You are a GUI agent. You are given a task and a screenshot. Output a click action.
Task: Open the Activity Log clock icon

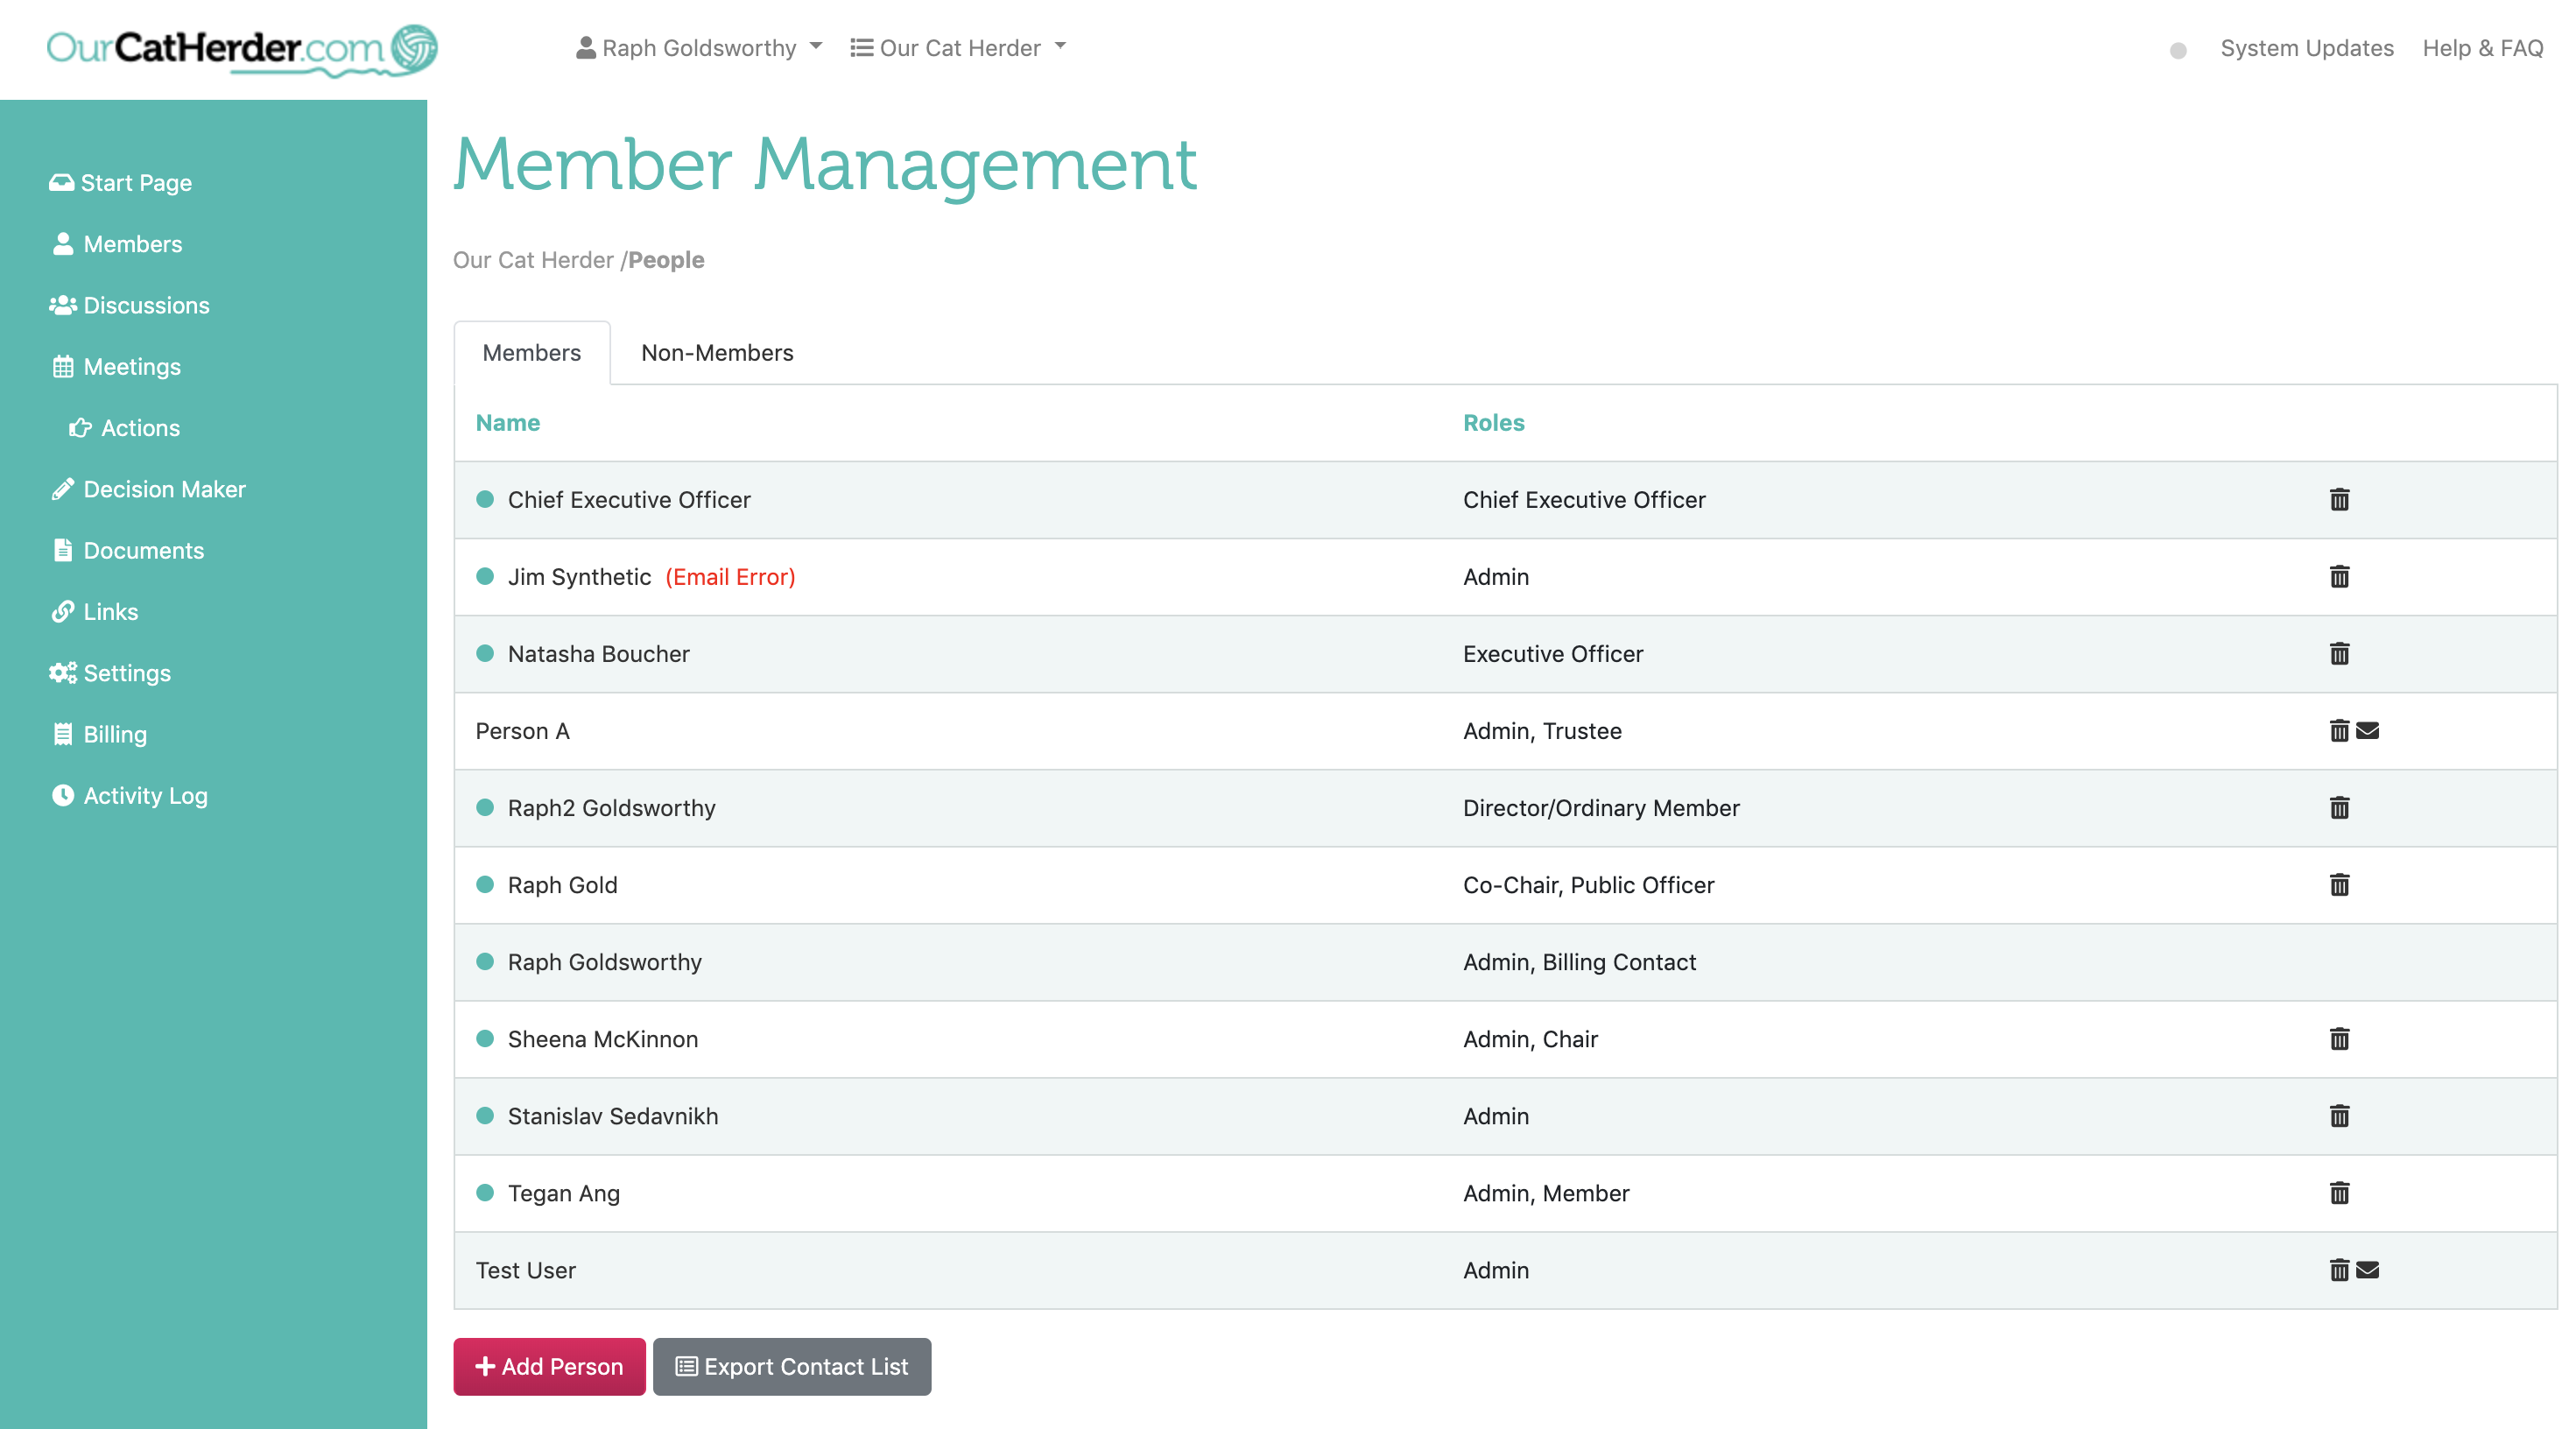coord(62,795)
